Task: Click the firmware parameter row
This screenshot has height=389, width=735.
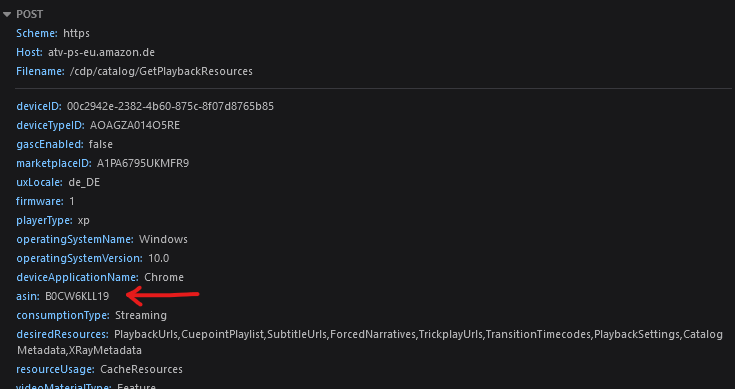Action: coord(45,202)
